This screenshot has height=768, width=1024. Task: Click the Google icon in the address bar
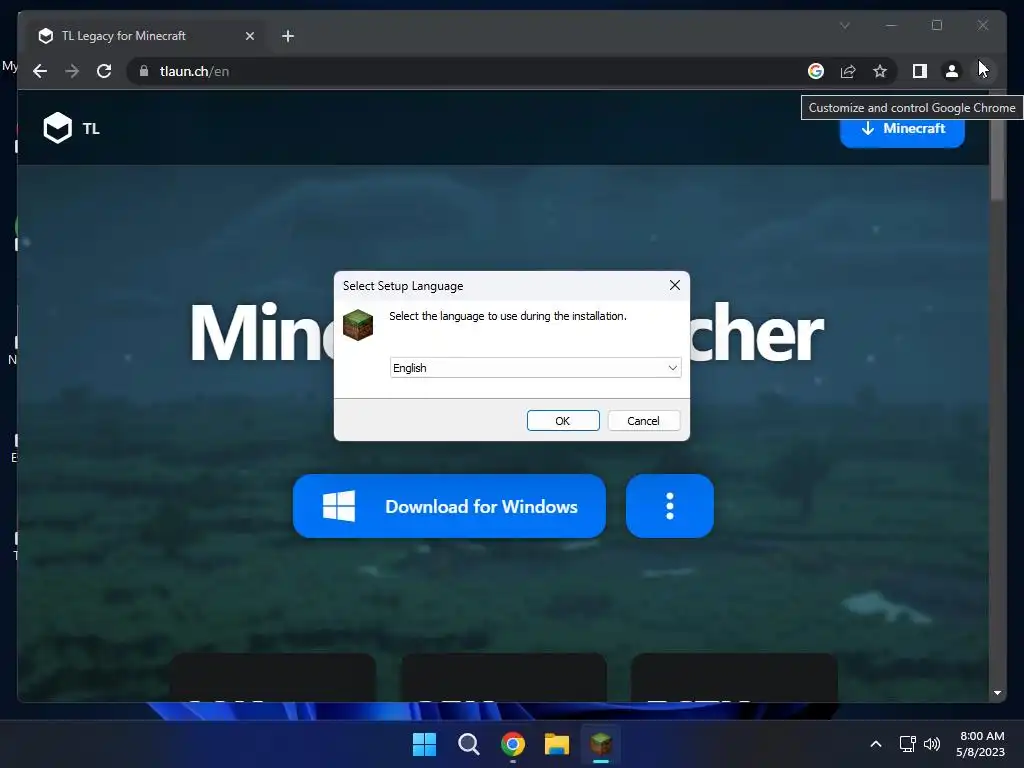(816, 71)
